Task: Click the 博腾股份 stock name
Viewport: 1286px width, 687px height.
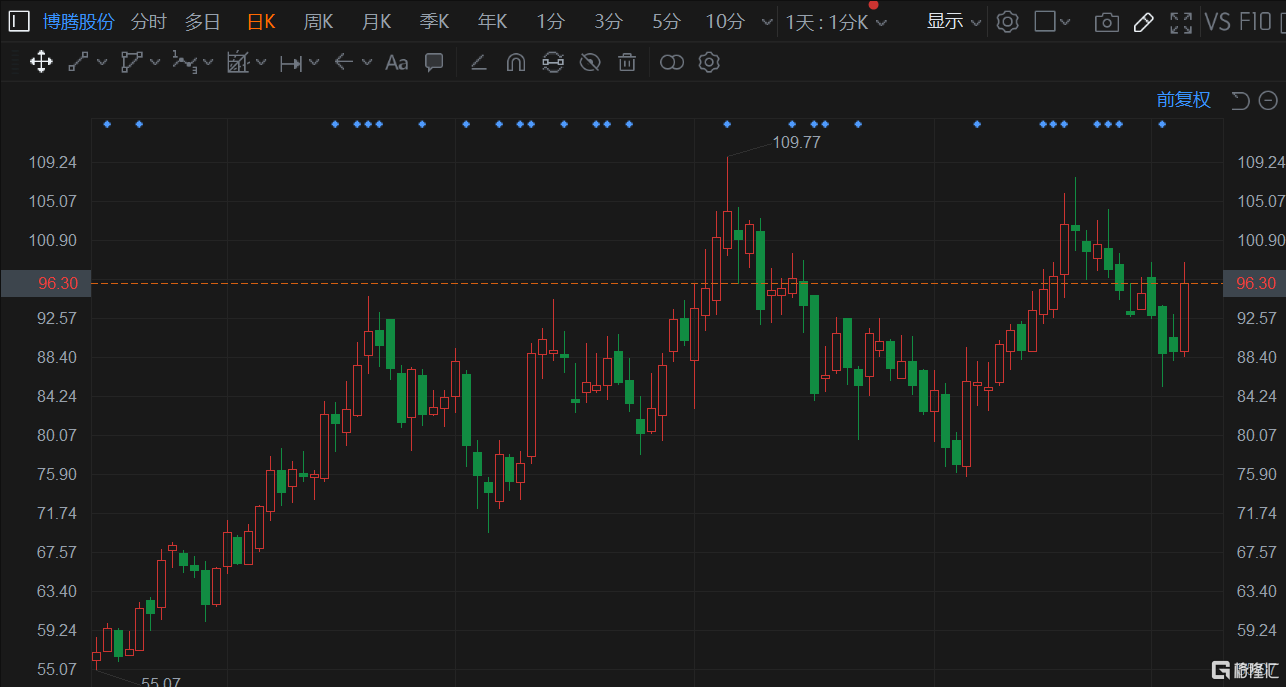Action: [79, 21]
